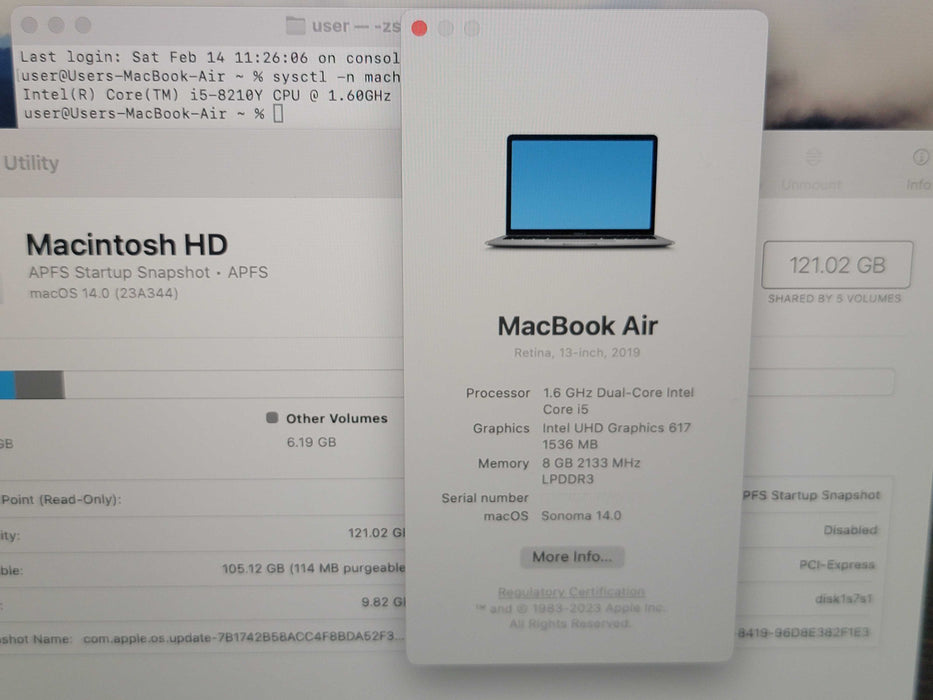Click 'Intel(R) Core(TM) i5-8210Y CPU' output line

(x=206, y=95)
